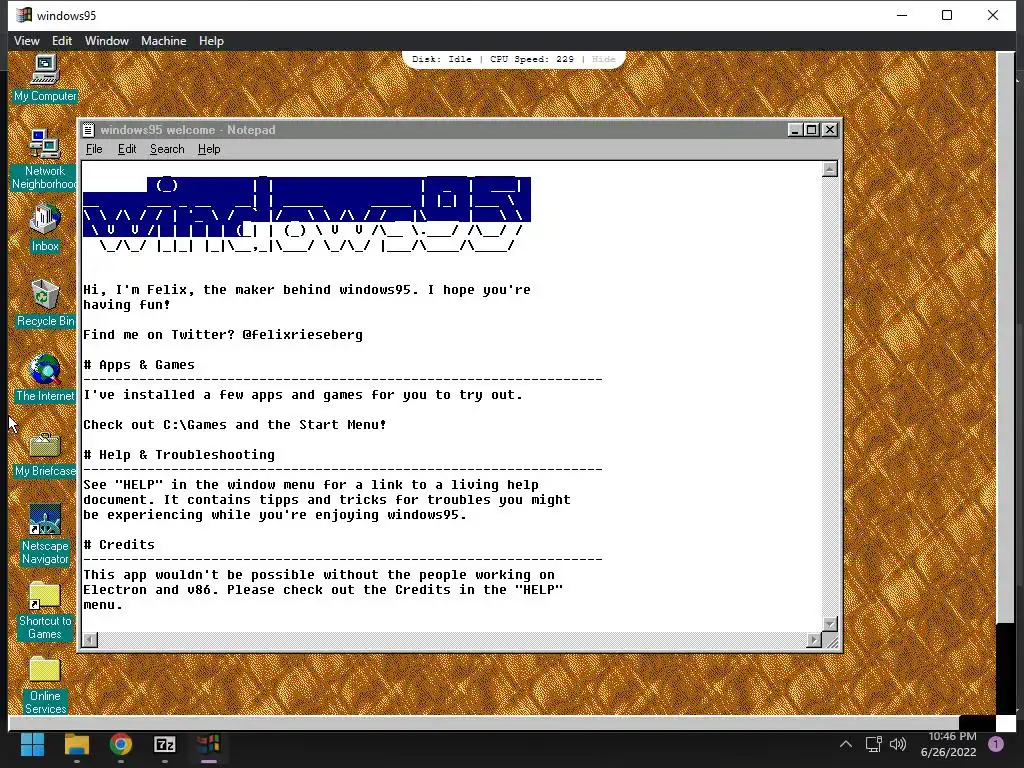Launch Chrome from the taskbar
The width and height of the screenshot is (1024, 768).
[121, 744]
